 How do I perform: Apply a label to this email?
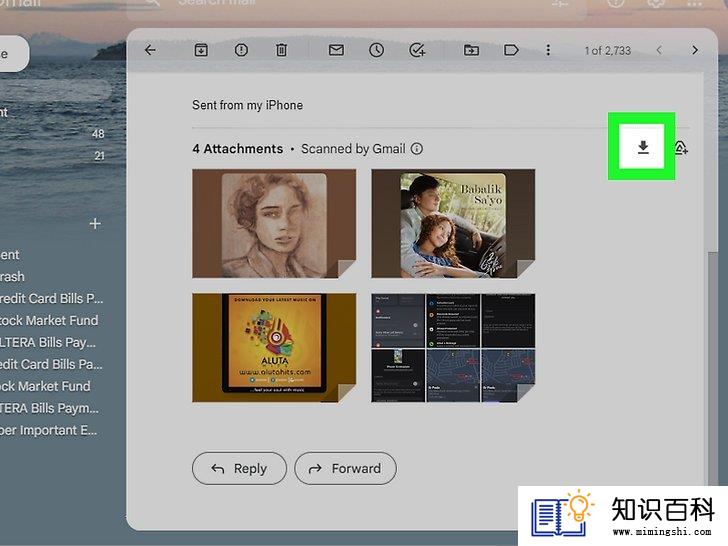[511, 50]
